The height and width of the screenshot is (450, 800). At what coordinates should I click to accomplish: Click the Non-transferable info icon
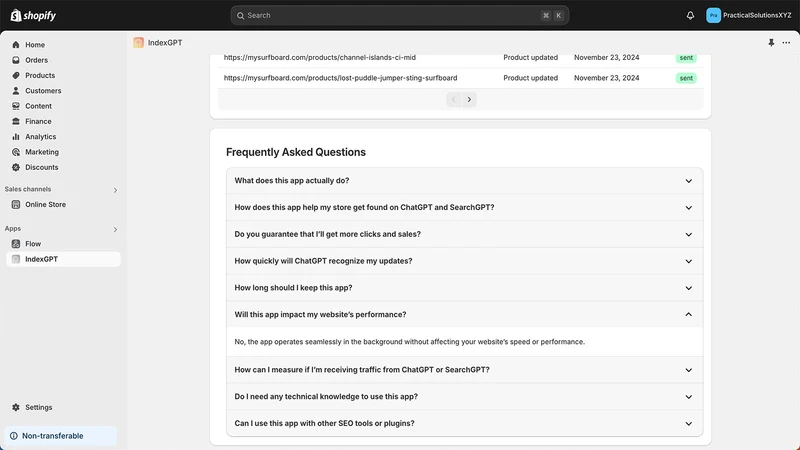(14, 436)
